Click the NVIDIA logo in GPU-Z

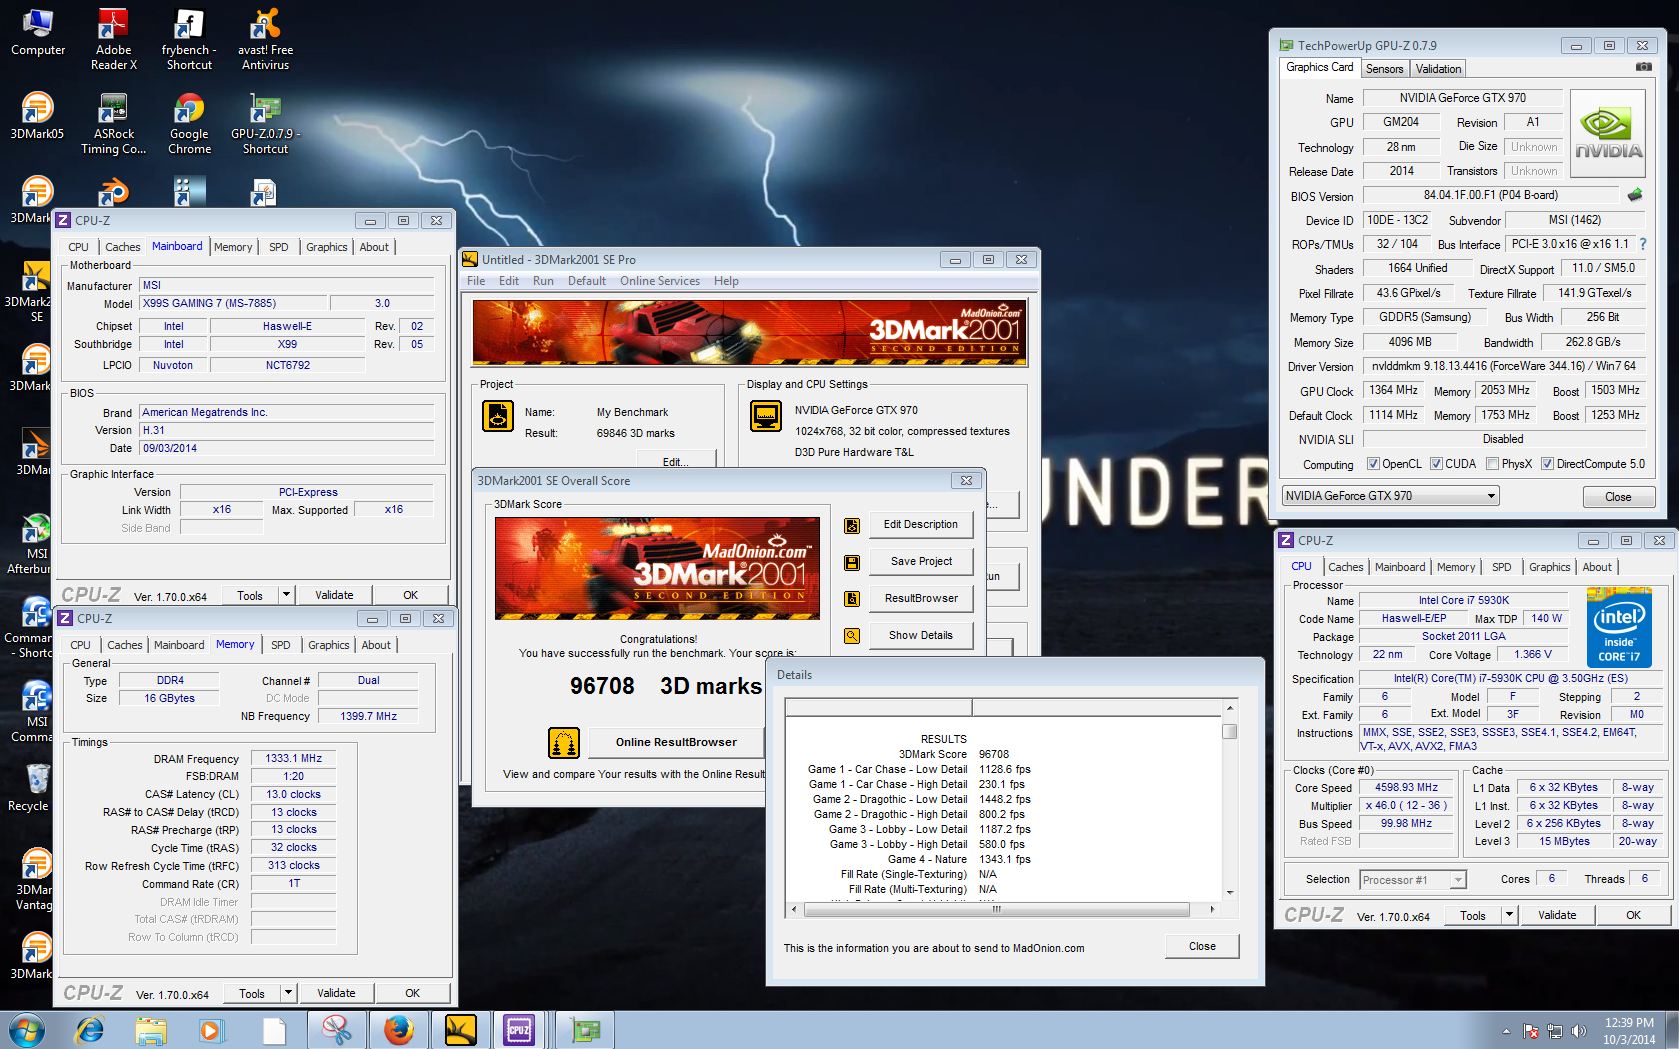[x=1608, y=134]
